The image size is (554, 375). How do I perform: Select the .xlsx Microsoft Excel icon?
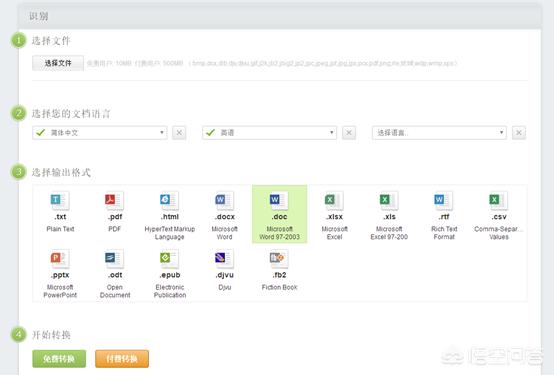[334, 200]
